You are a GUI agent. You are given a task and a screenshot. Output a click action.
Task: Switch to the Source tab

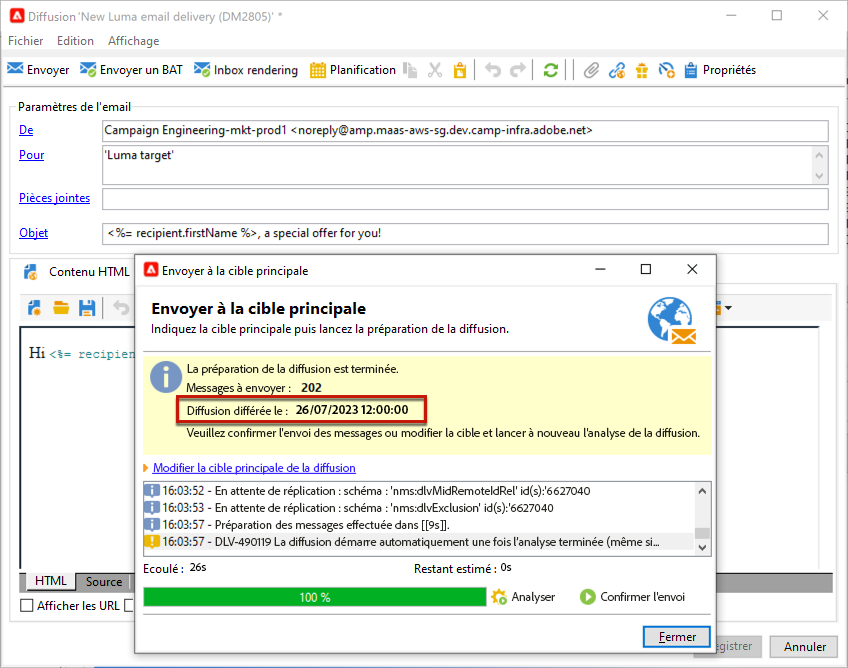tap(104, 582)
